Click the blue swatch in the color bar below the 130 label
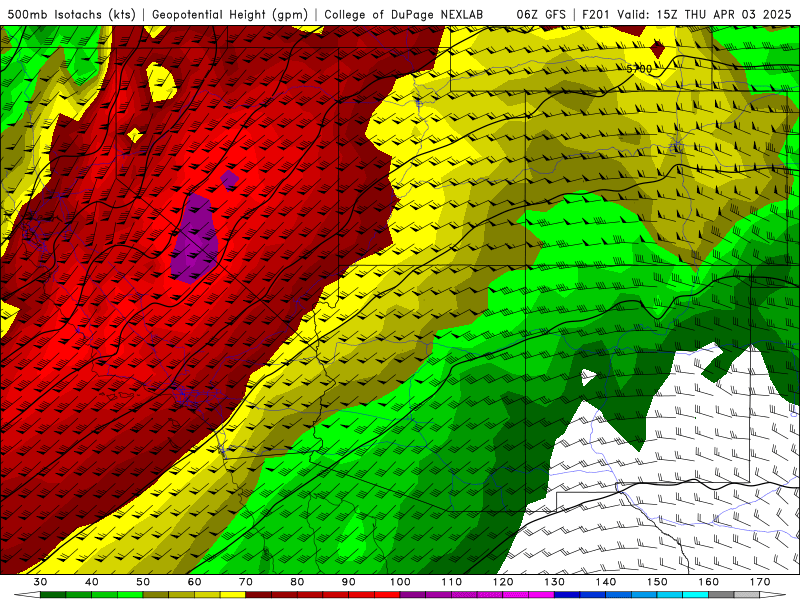 tap(567, 595)
